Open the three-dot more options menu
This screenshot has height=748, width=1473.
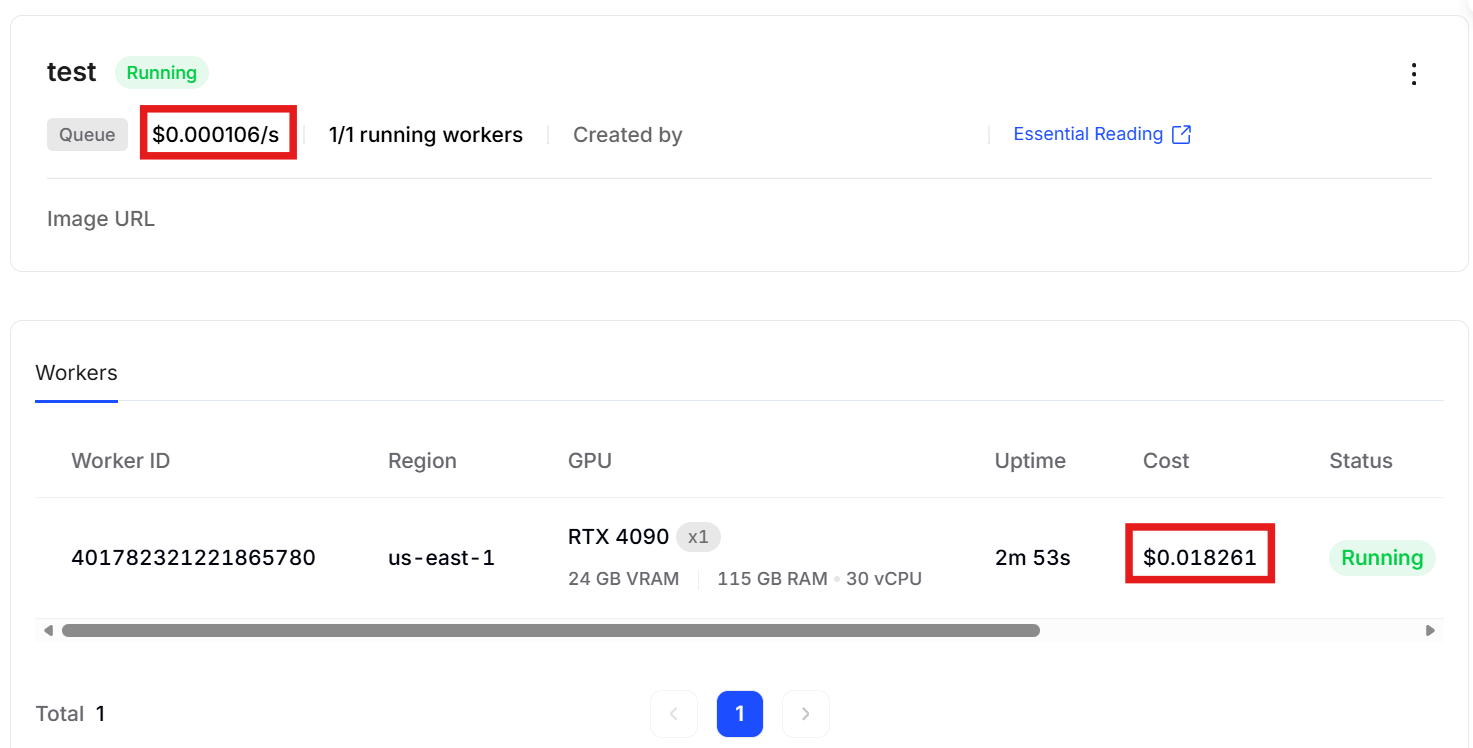pyautogui.click(x=1413, y=74)
